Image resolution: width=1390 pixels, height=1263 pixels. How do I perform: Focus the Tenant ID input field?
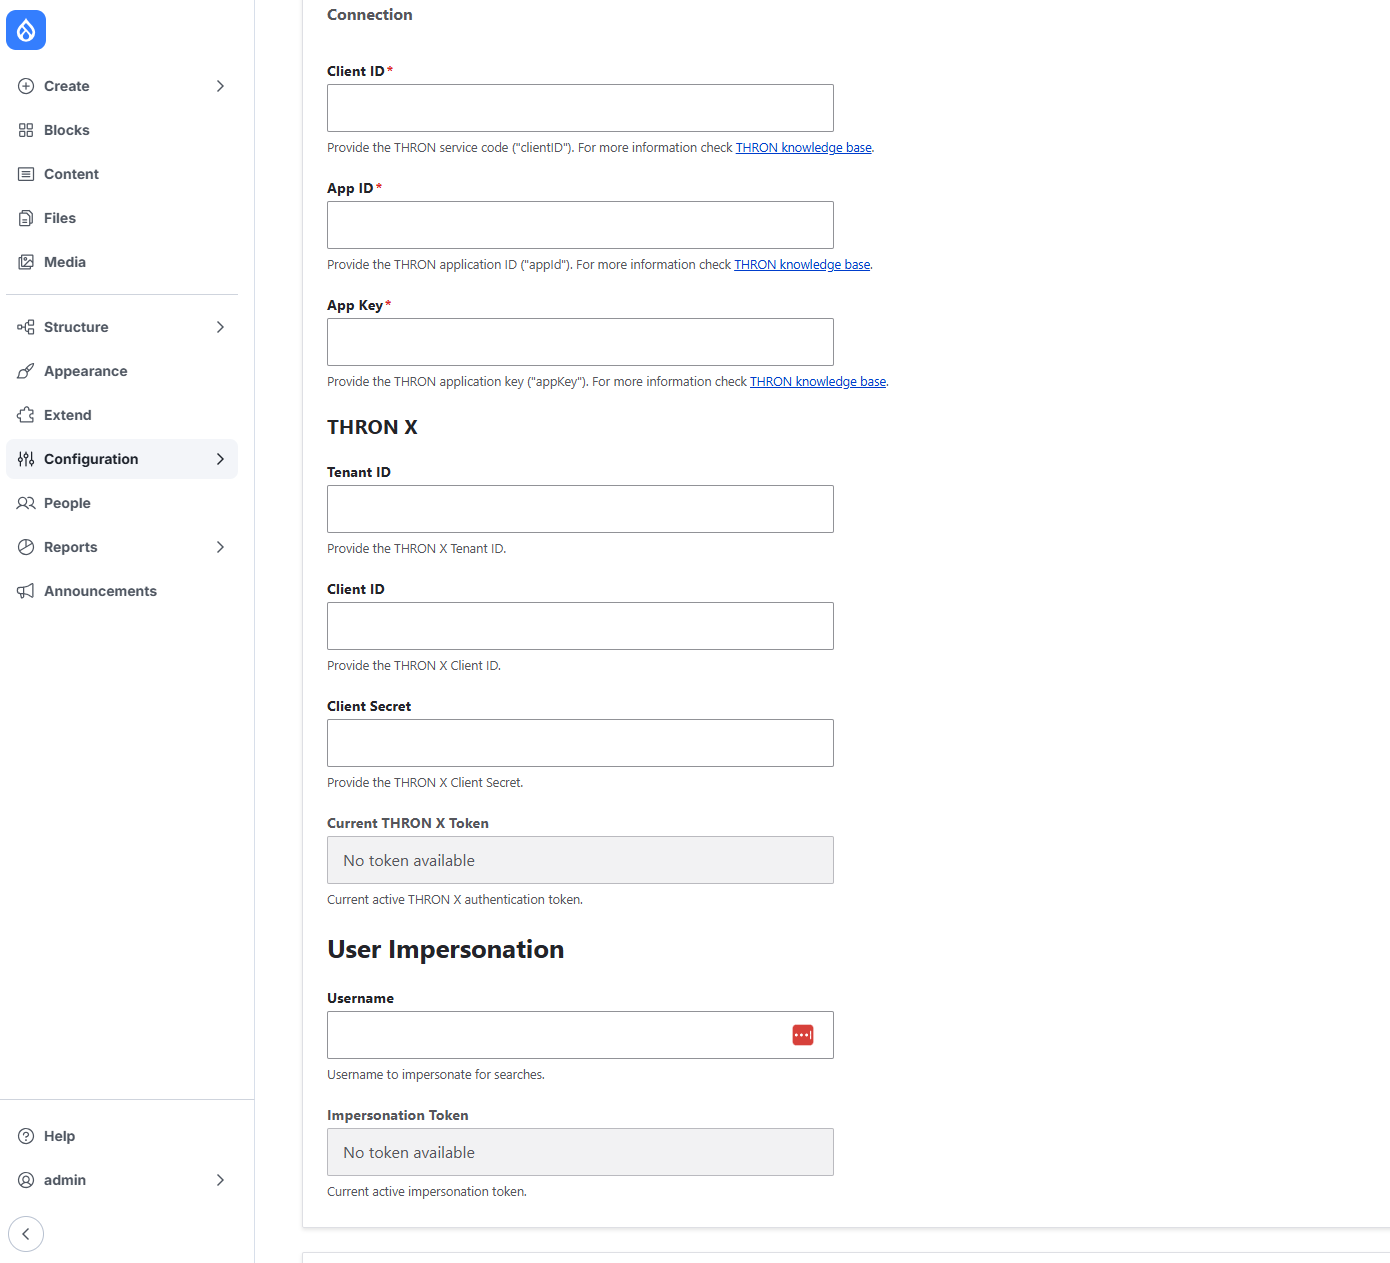coord(580,509)
